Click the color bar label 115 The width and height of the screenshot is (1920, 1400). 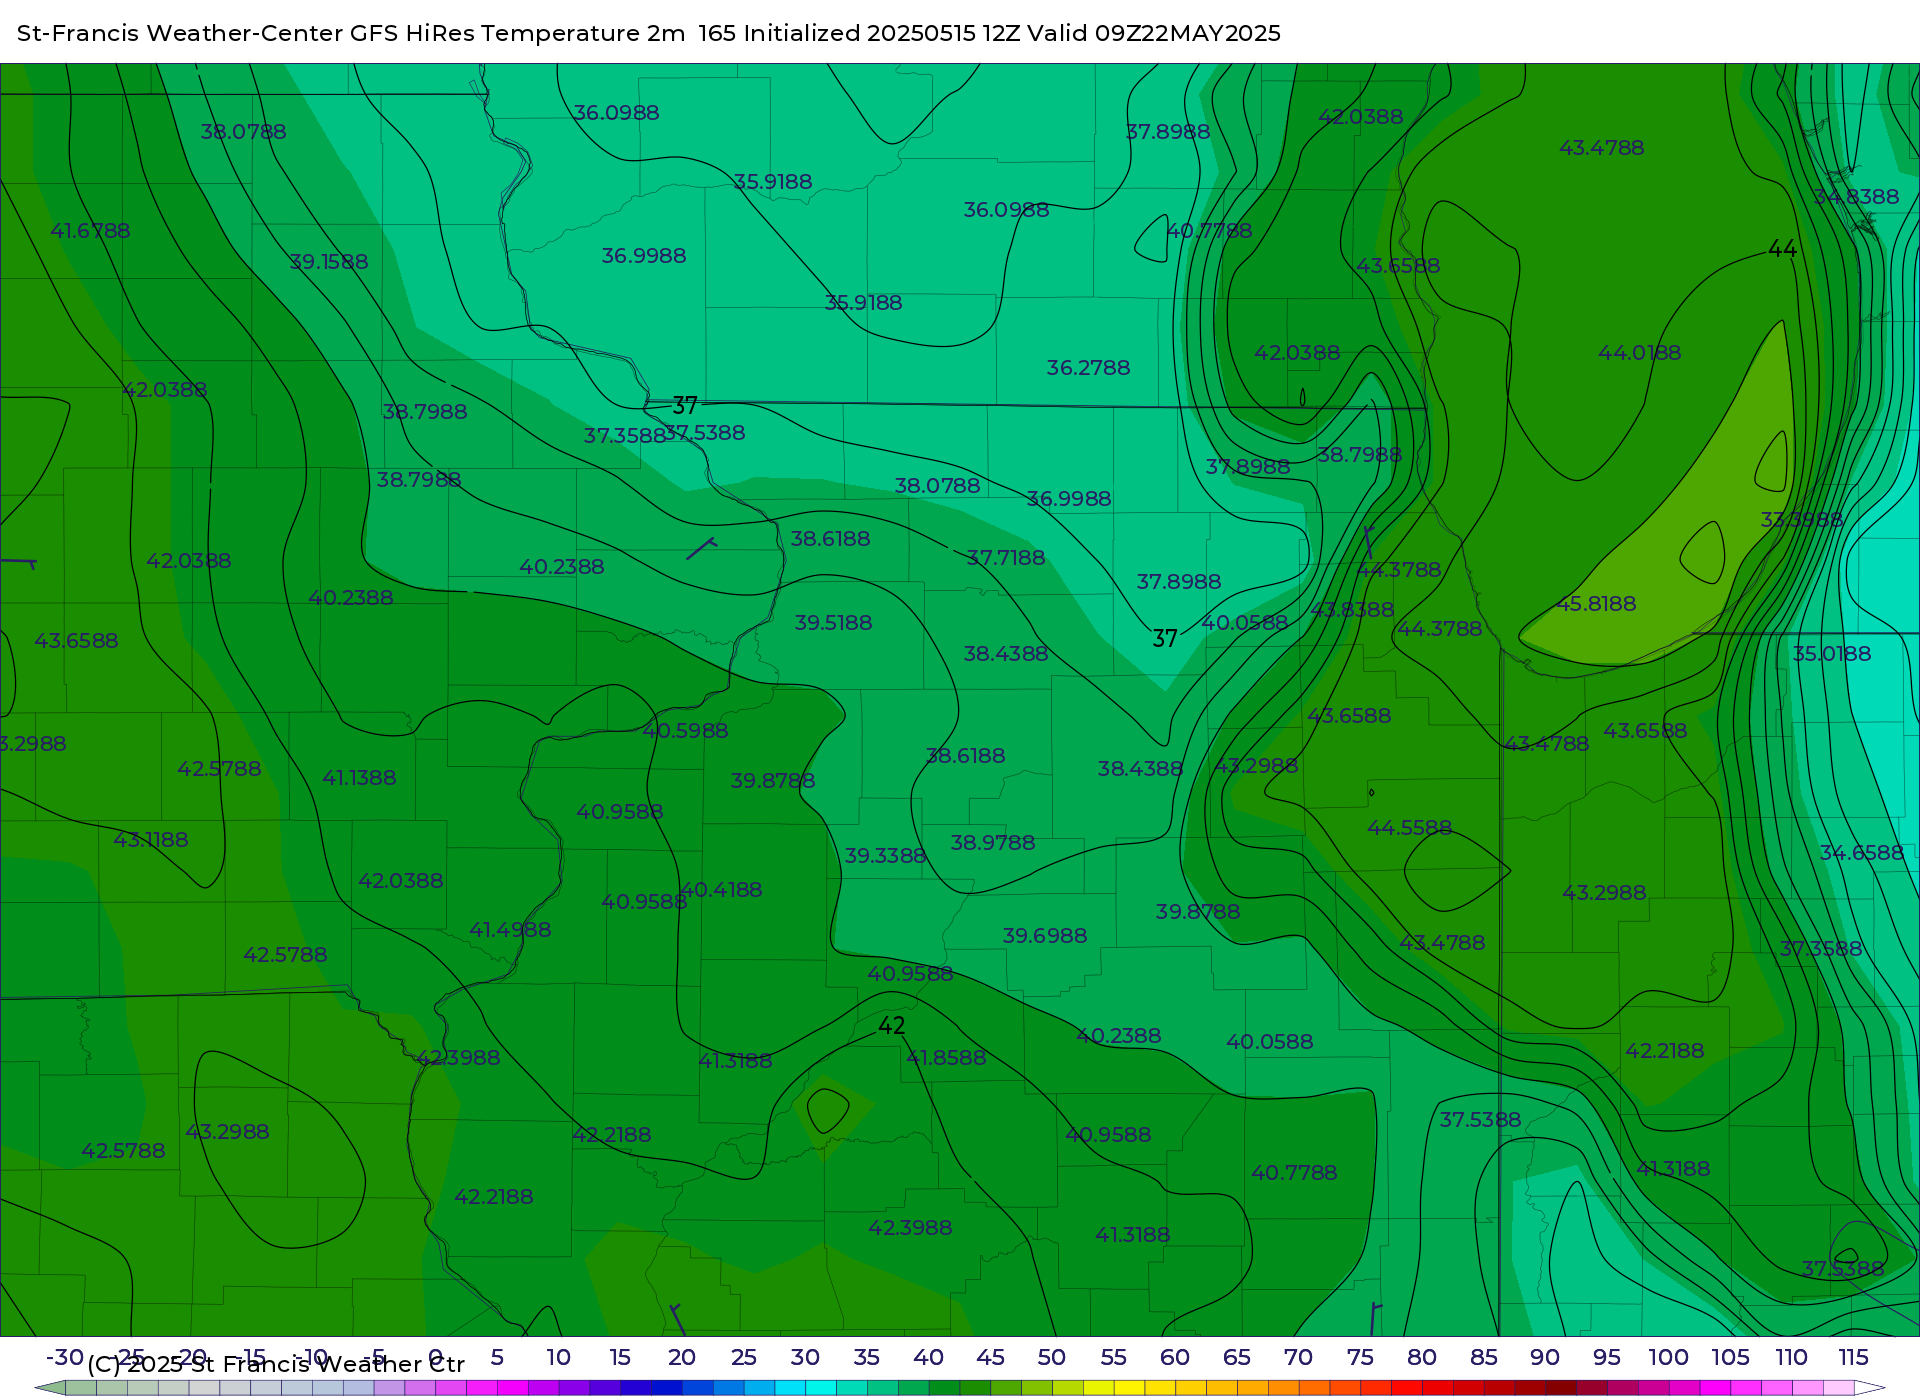1853,1358
